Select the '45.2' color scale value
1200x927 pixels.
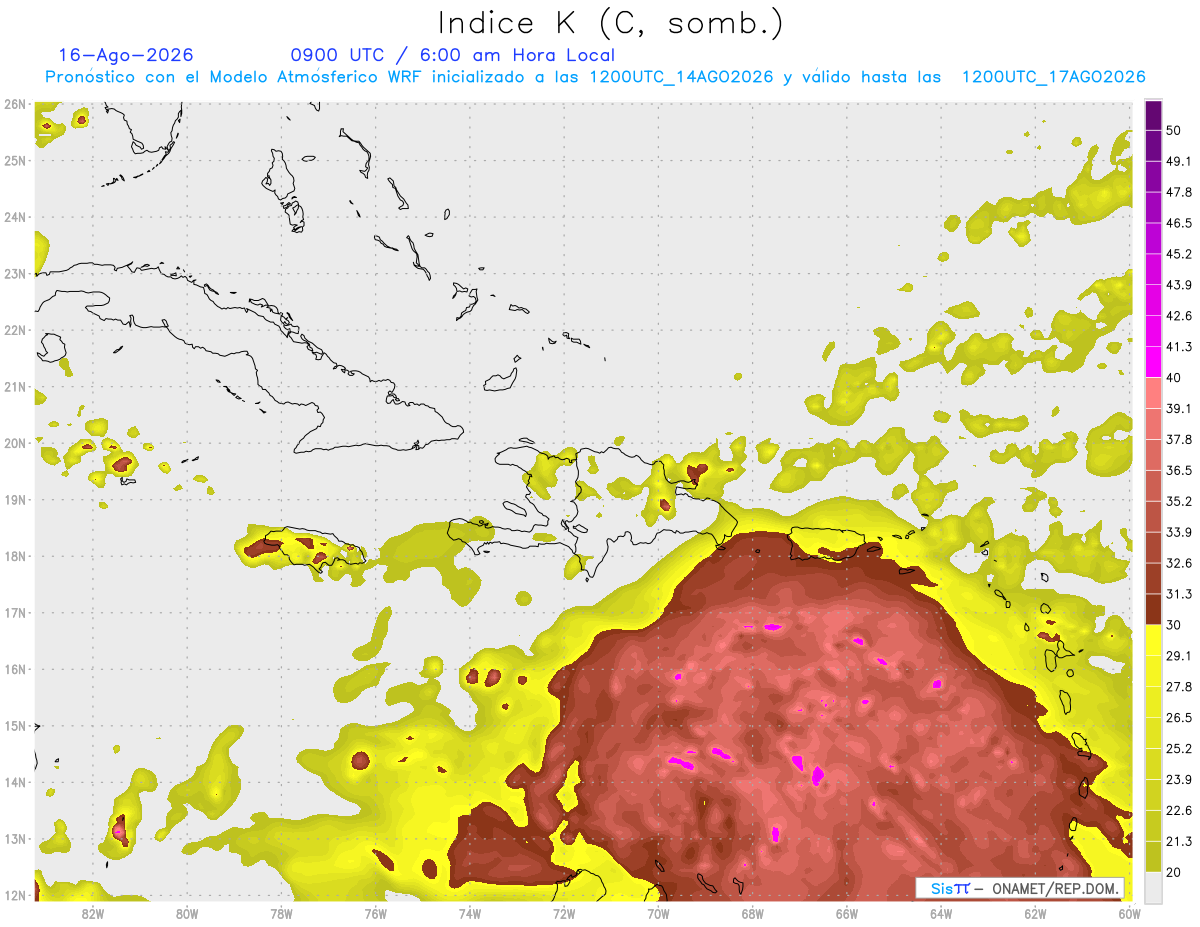click(x=1178, y=255)
